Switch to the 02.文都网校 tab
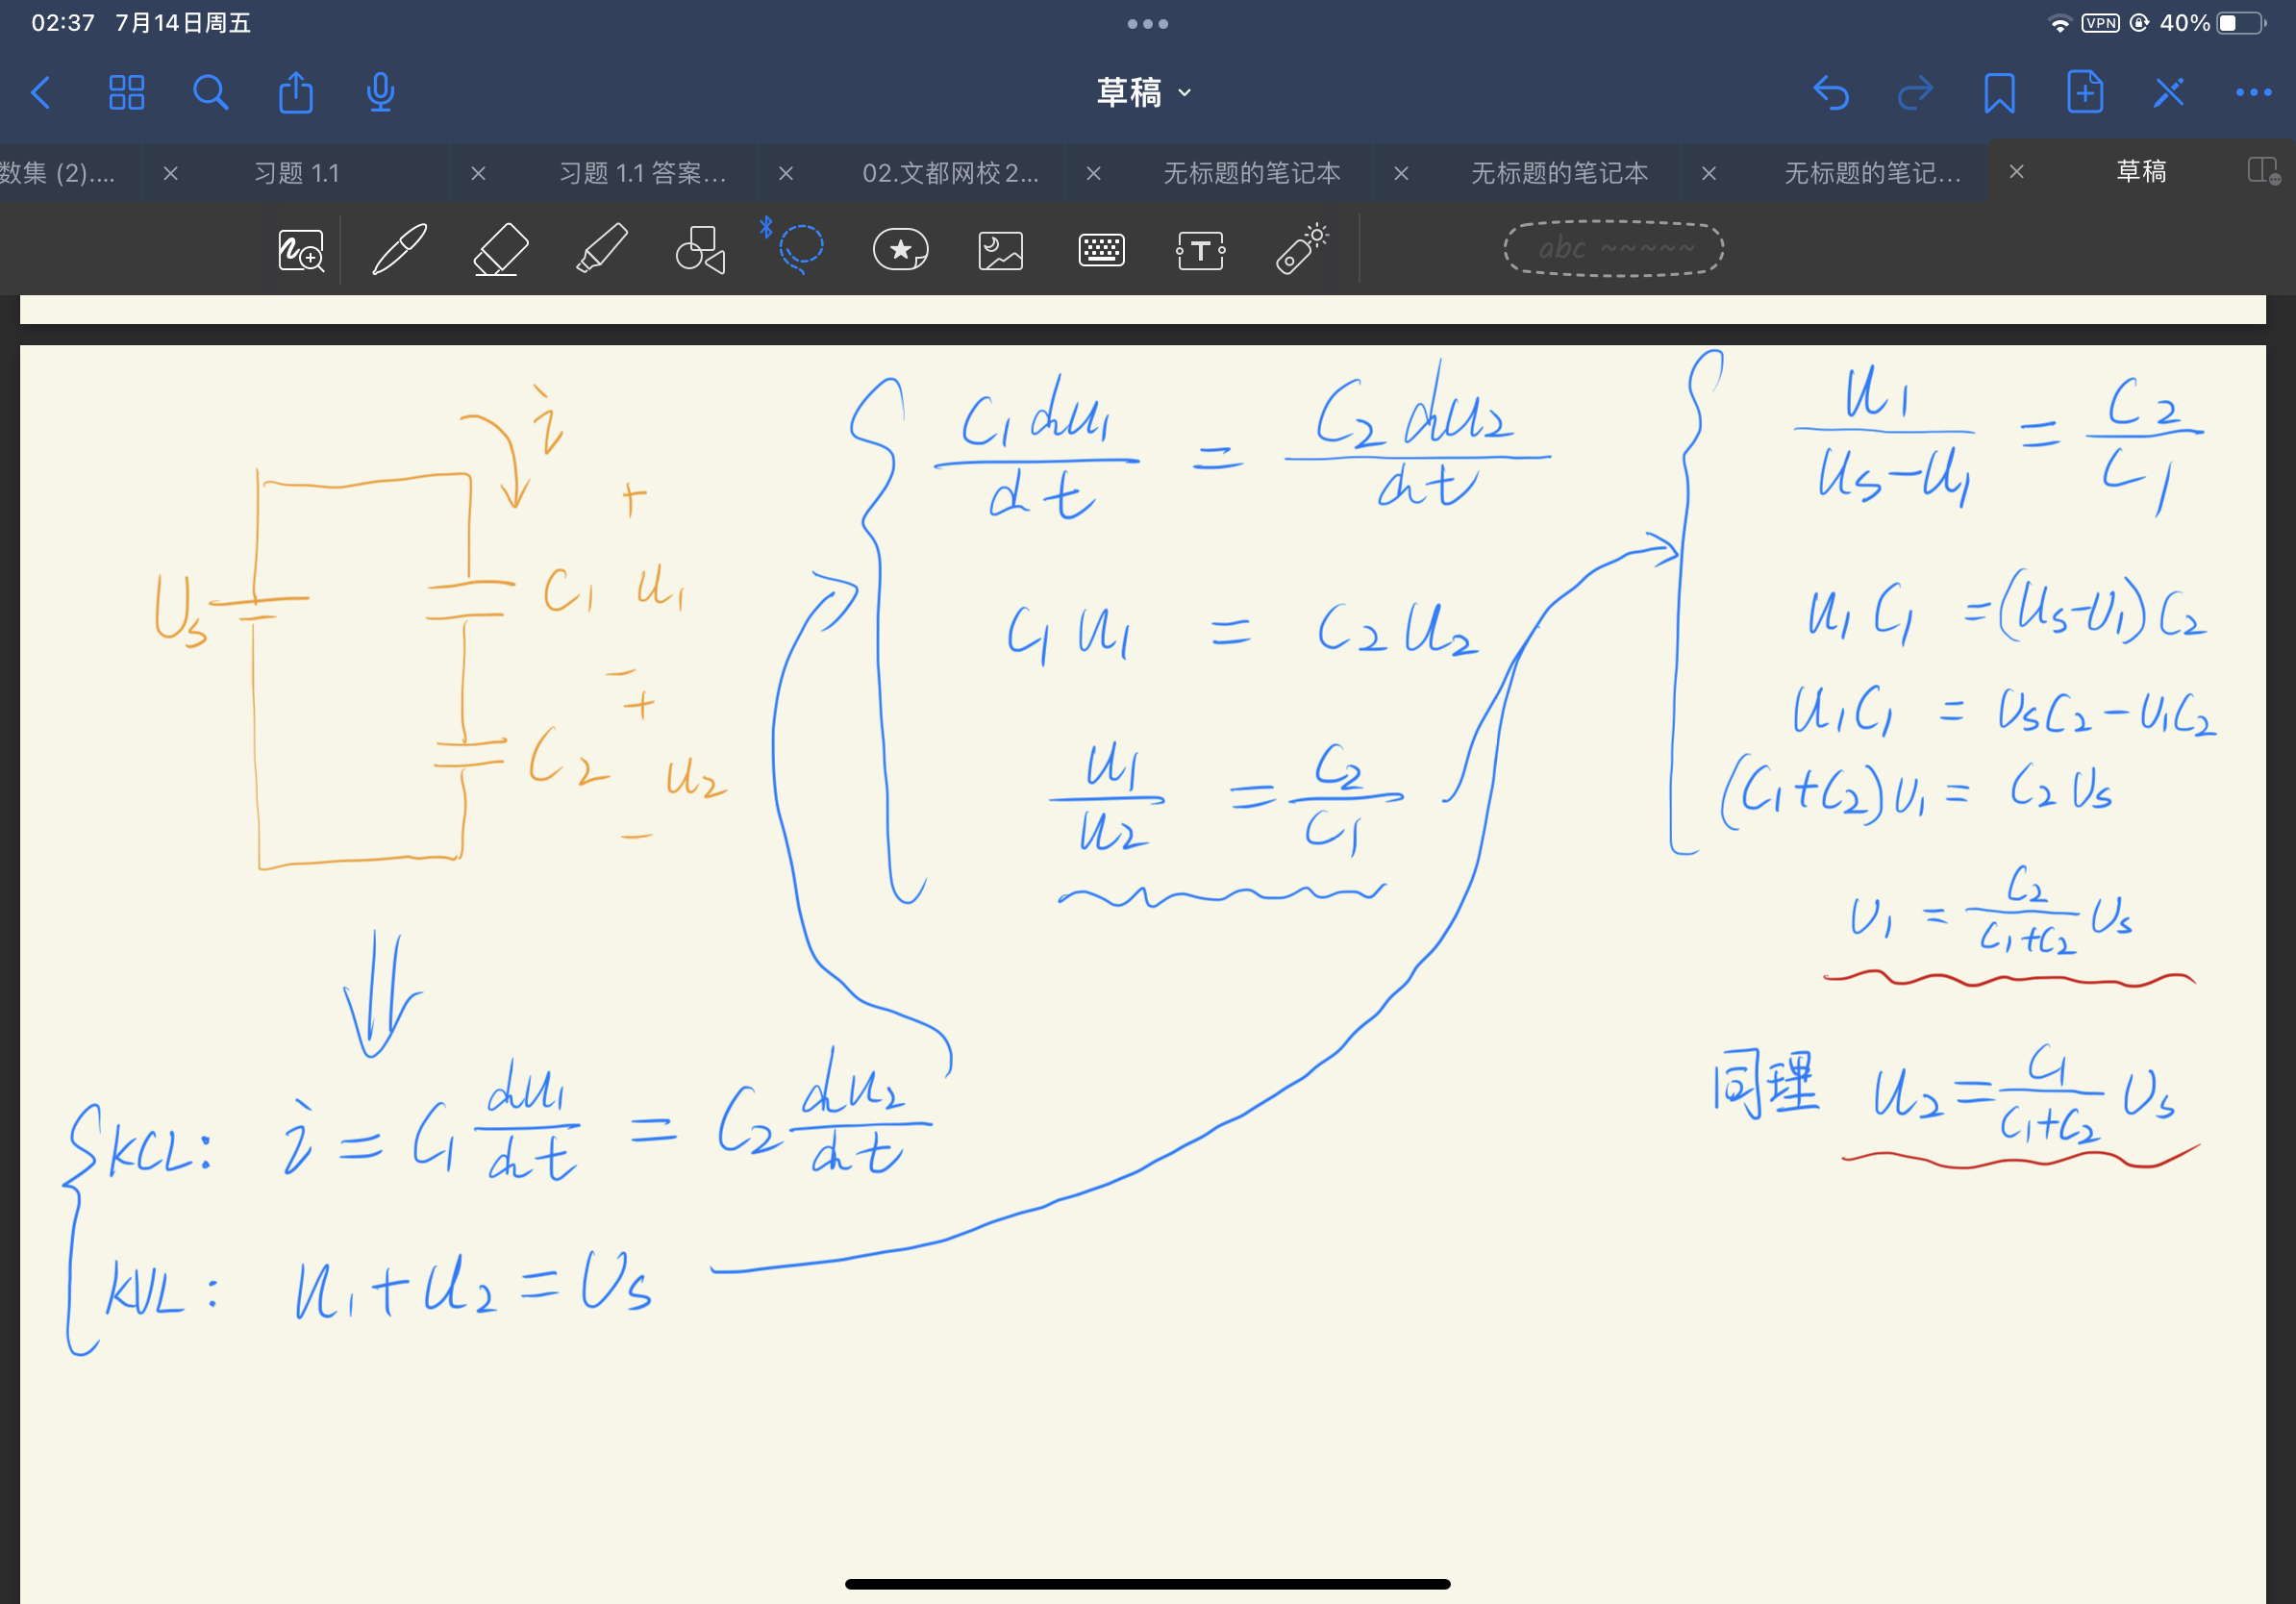 coord(950,173)
